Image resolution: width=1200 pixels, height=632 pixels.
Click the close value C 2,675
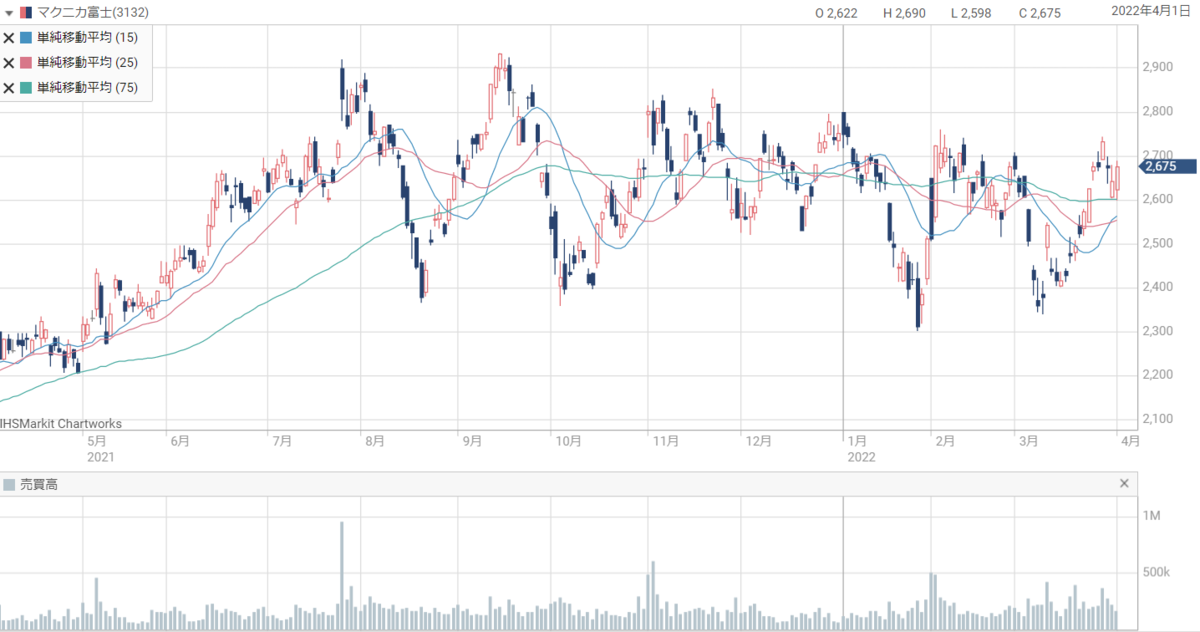(1039, 13)
